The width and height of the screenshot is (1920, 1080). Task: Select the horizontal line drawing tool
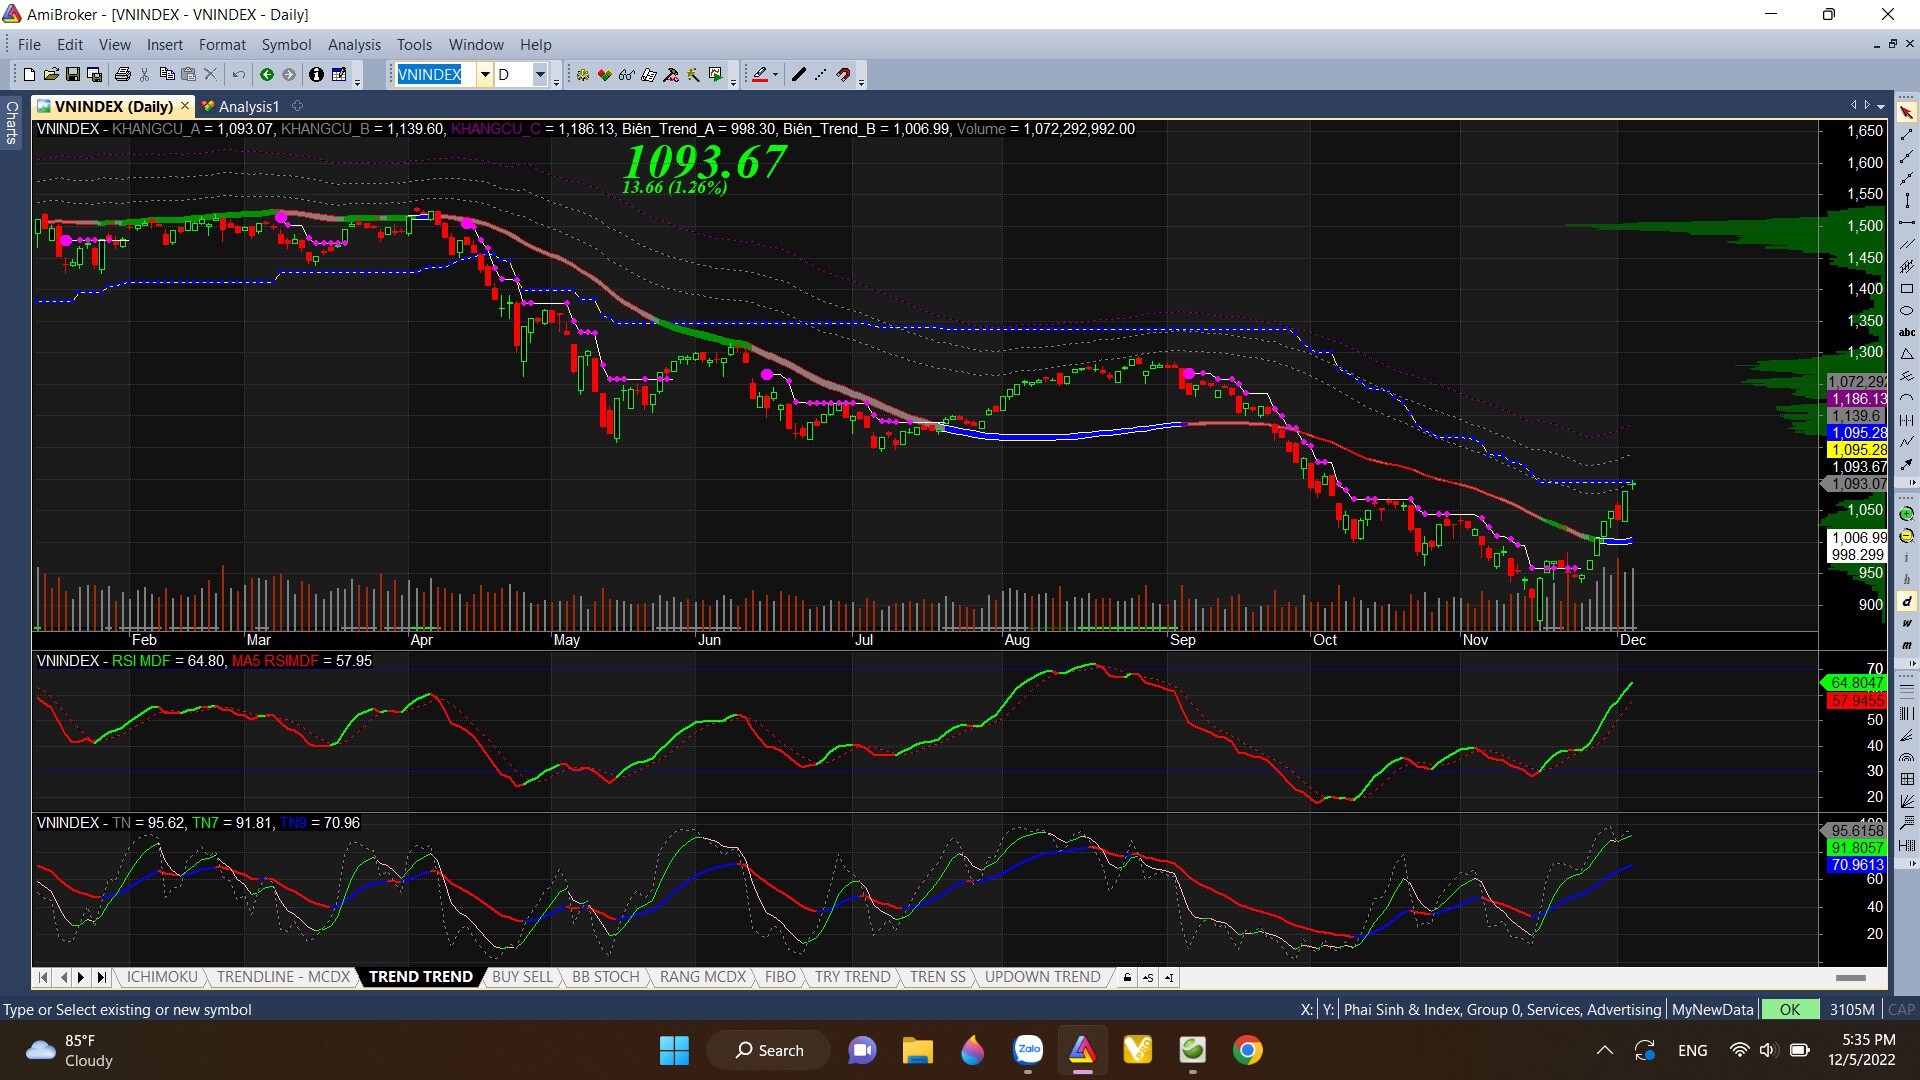coord(1907,222)
